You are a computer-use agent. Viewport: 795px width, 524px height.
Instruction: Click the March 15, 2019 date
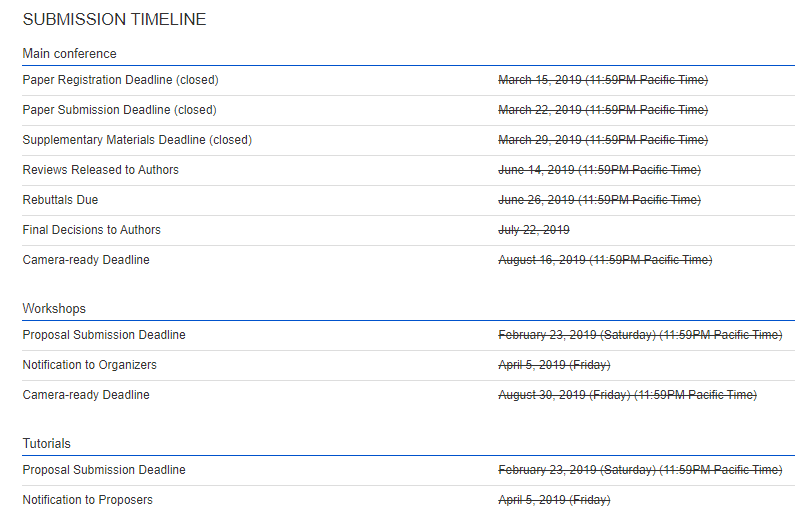click(x=603, y=80)
